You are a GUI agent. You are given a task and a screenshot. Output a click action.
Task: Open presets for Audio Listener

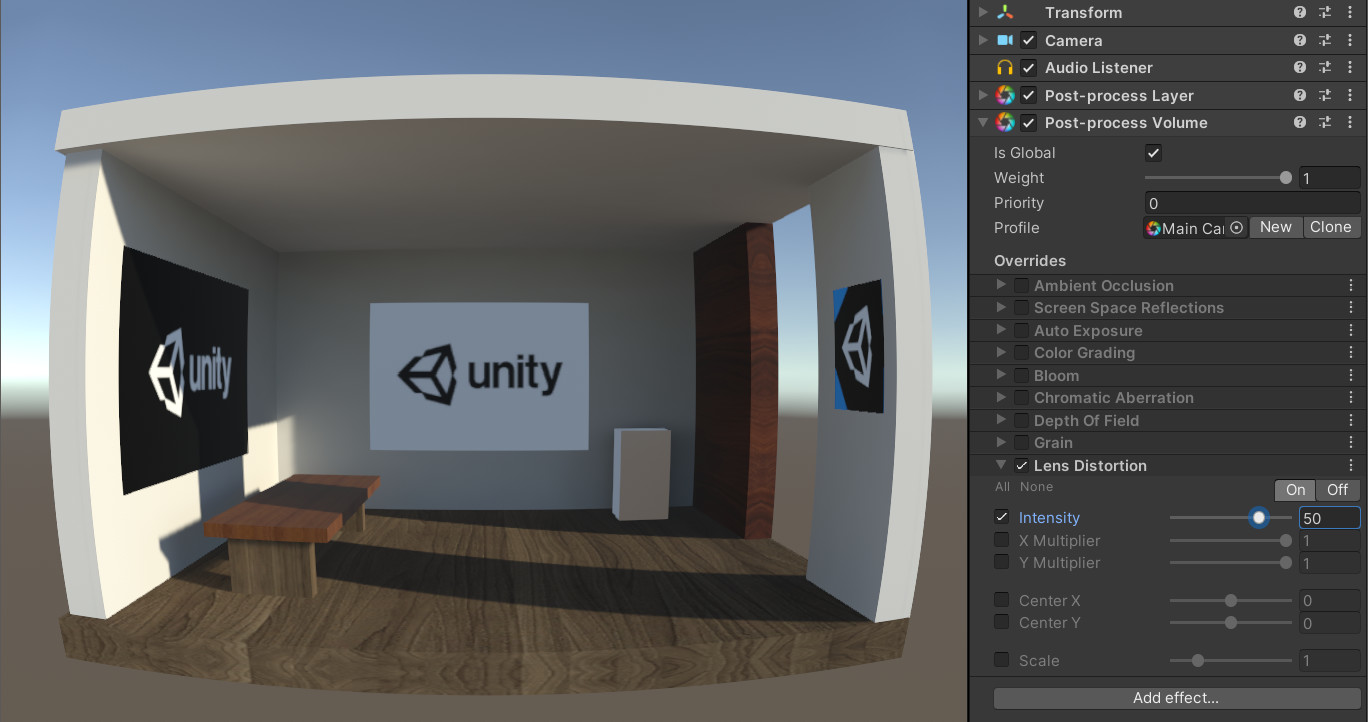pos(1325,68)
